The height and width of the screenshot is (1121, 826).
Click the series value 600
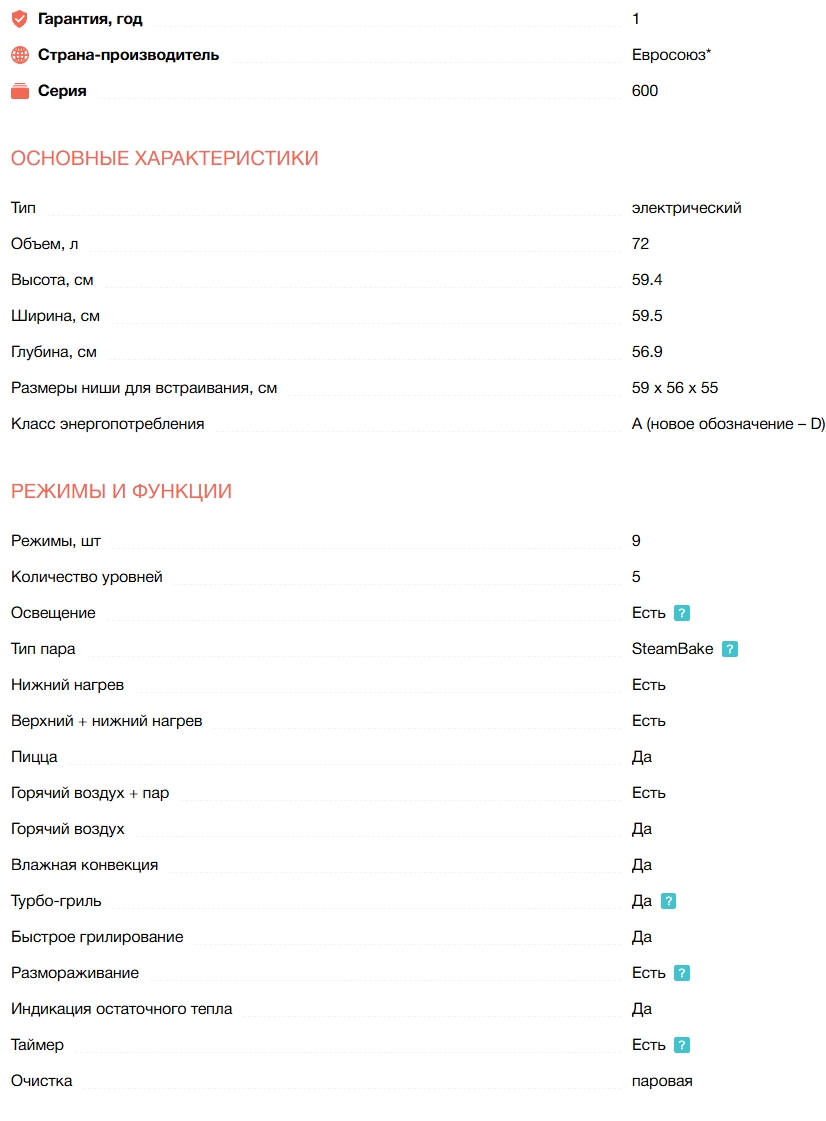click(x=645, y=91)
